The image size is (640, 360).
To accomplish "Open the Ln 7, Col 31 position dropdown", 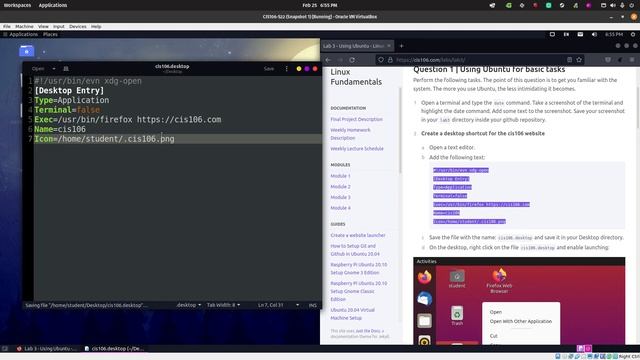I will 278,305.
